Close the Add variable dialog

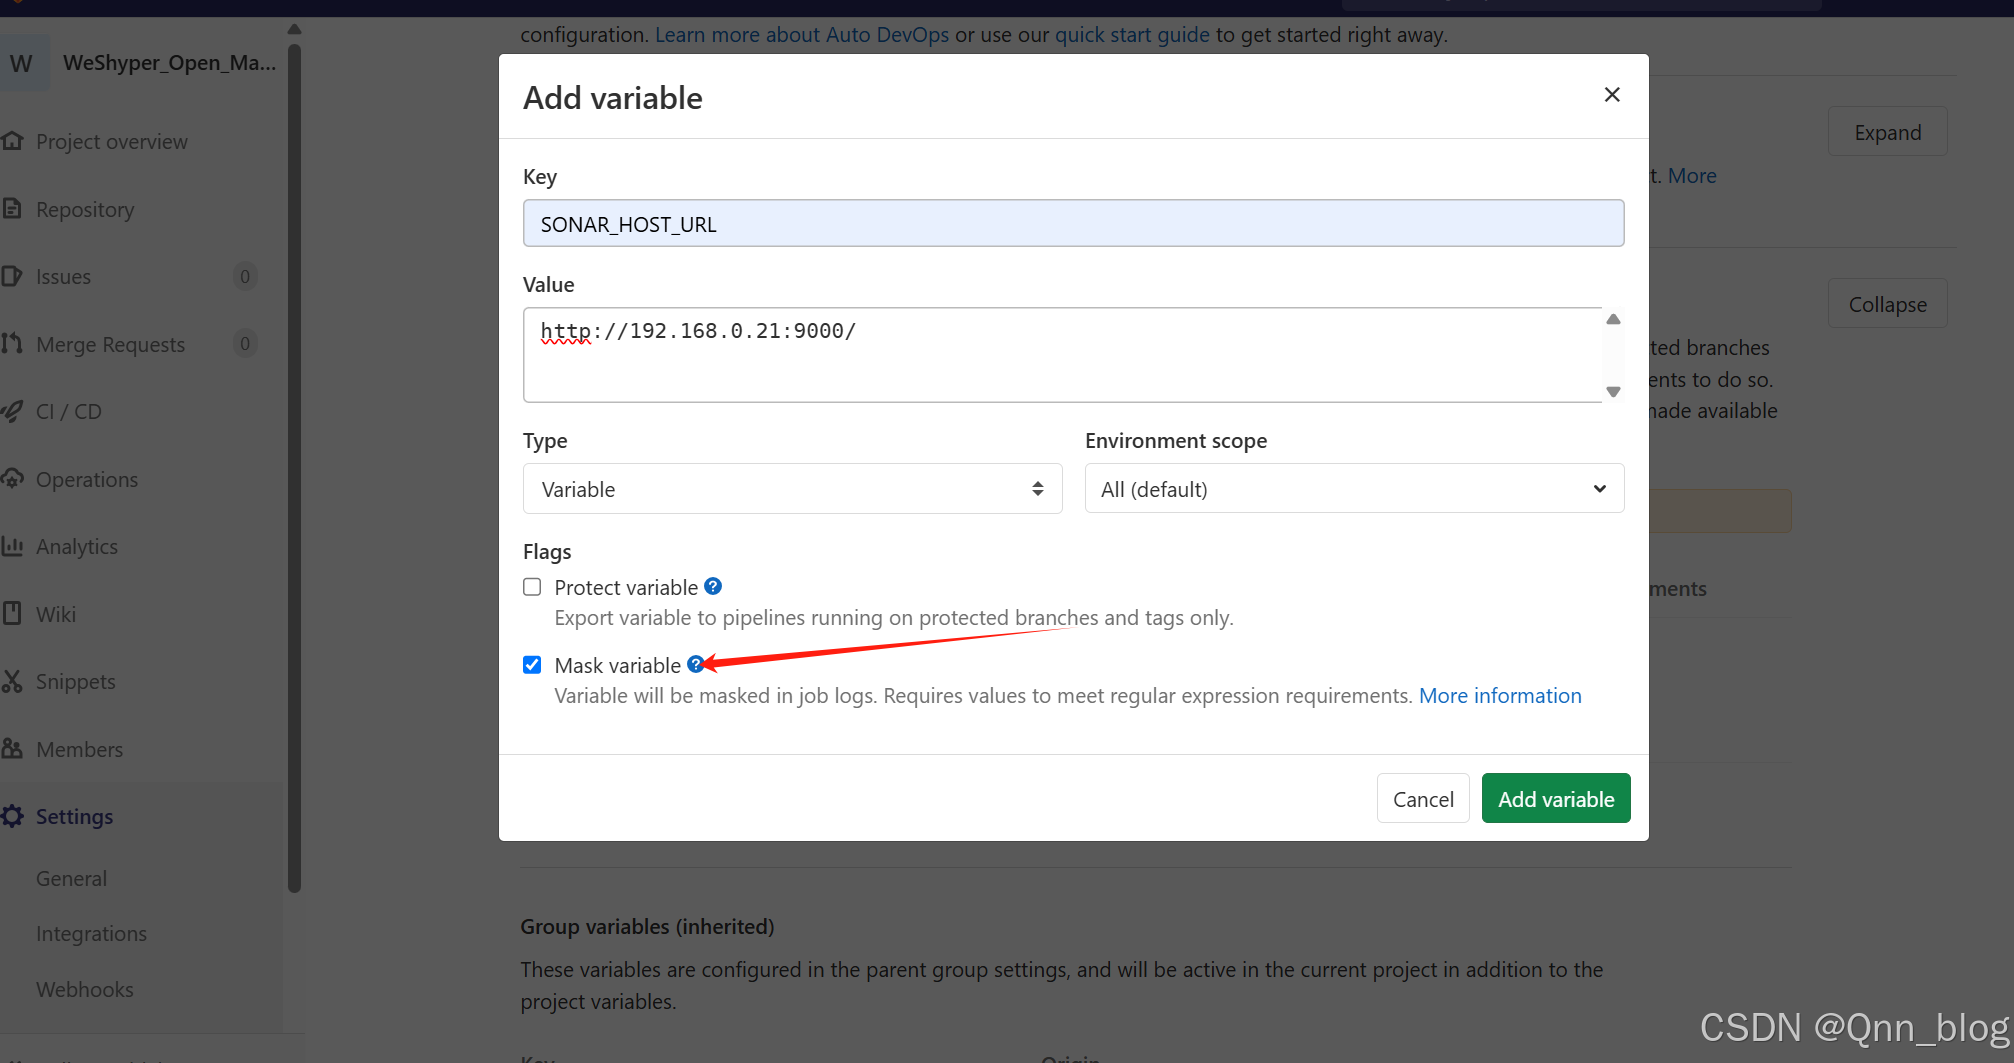[x=1612, y=94]
